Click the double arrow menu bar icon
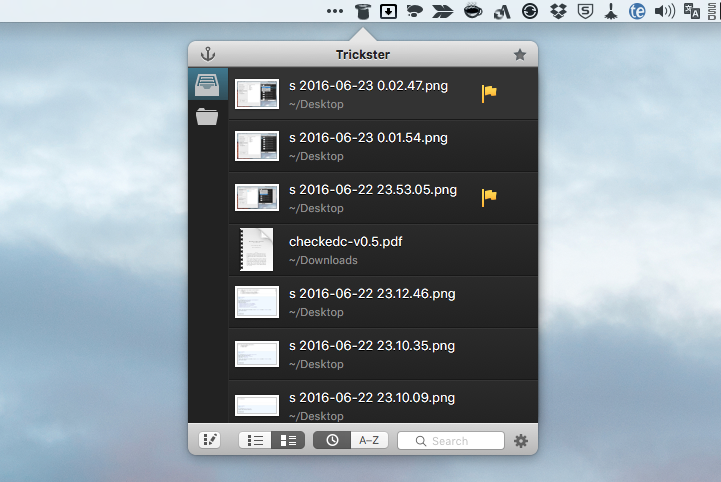The height and width of the screenshot is (482, 721). pyautogui.click(x=442, y=11)
